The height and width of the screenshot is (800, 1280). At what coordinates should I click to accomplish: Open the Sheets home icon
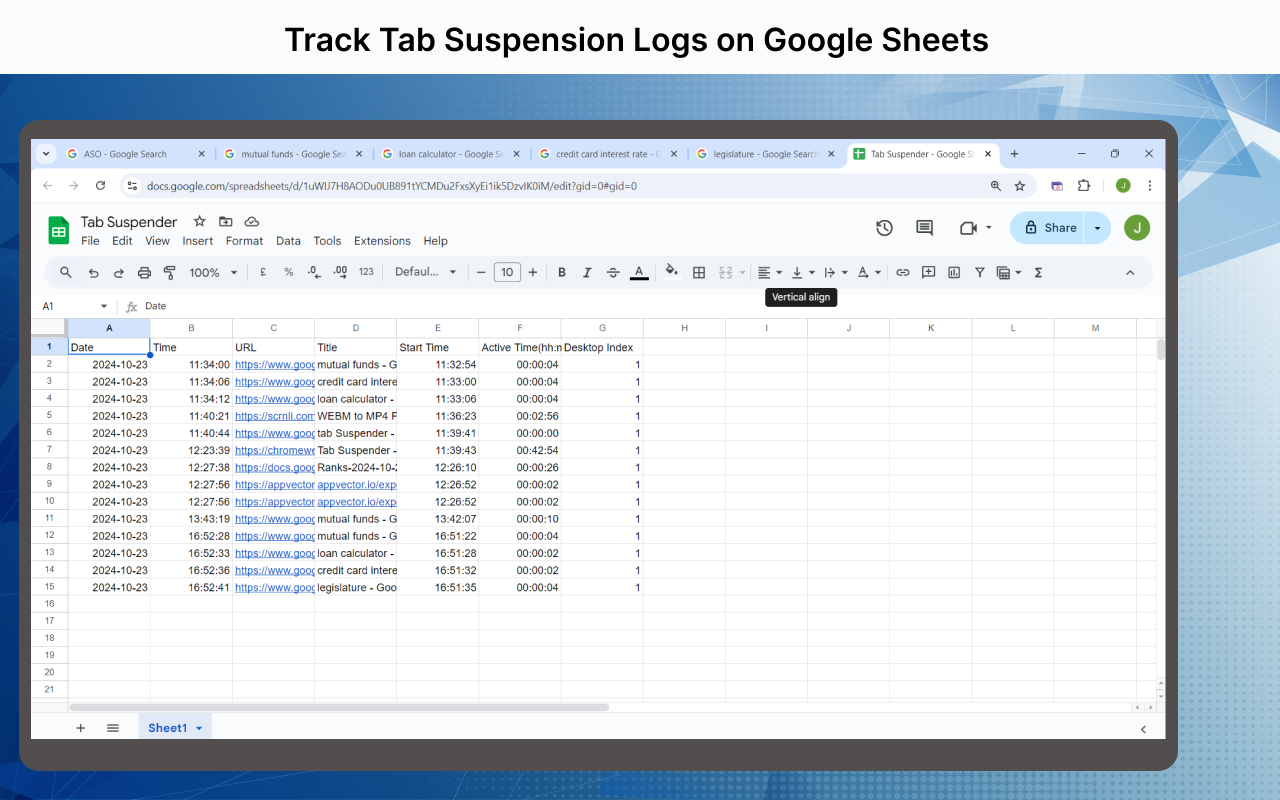[59, 230]
